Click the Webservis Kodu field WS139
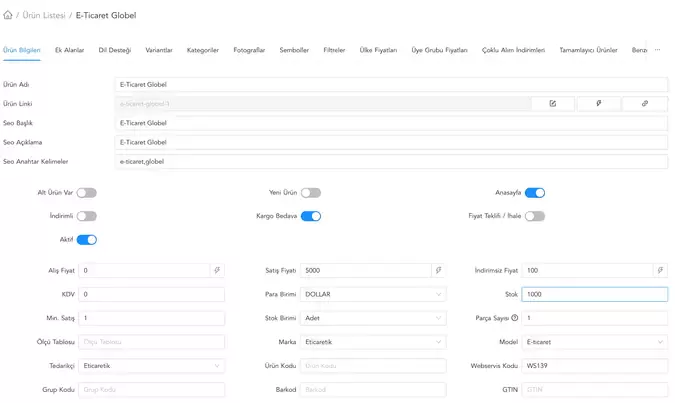Image resolution: width=675 pixels, height=403 pixels. (594, 366)
